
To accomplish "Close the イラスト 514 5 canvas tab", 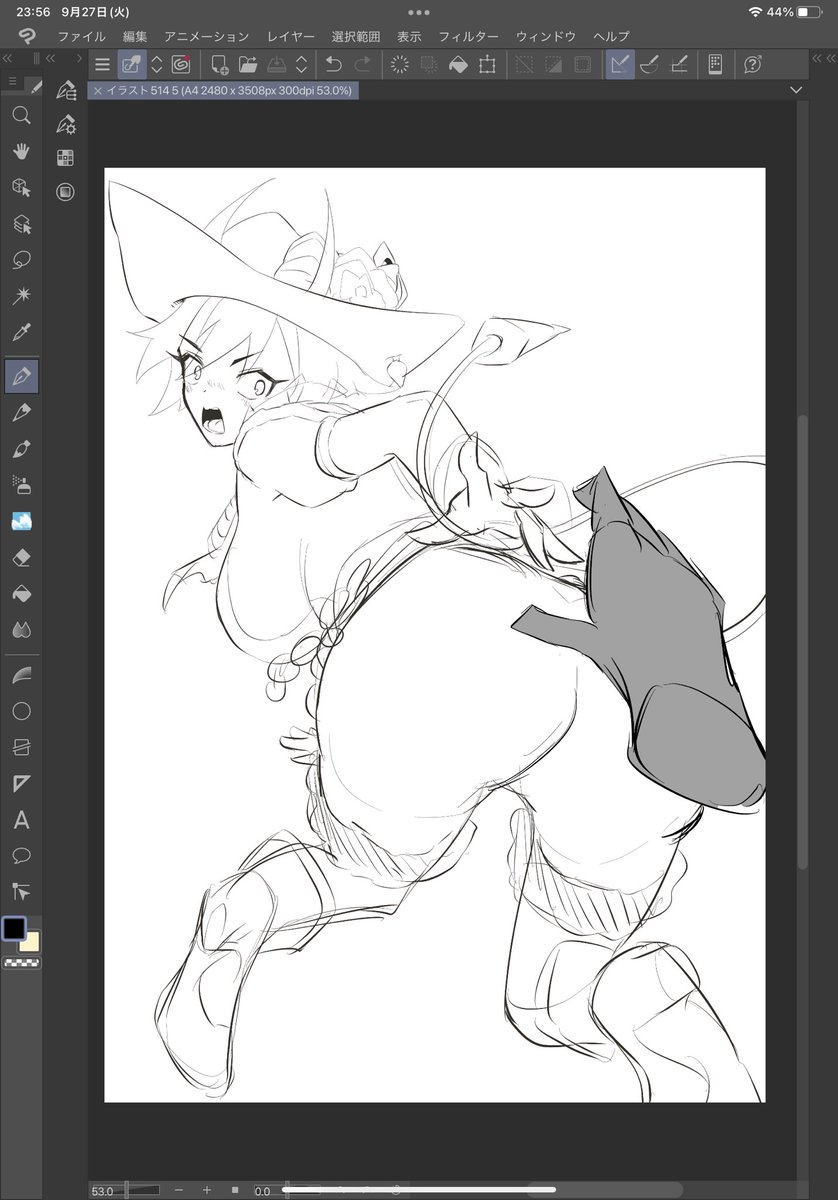I will point(97,90).
